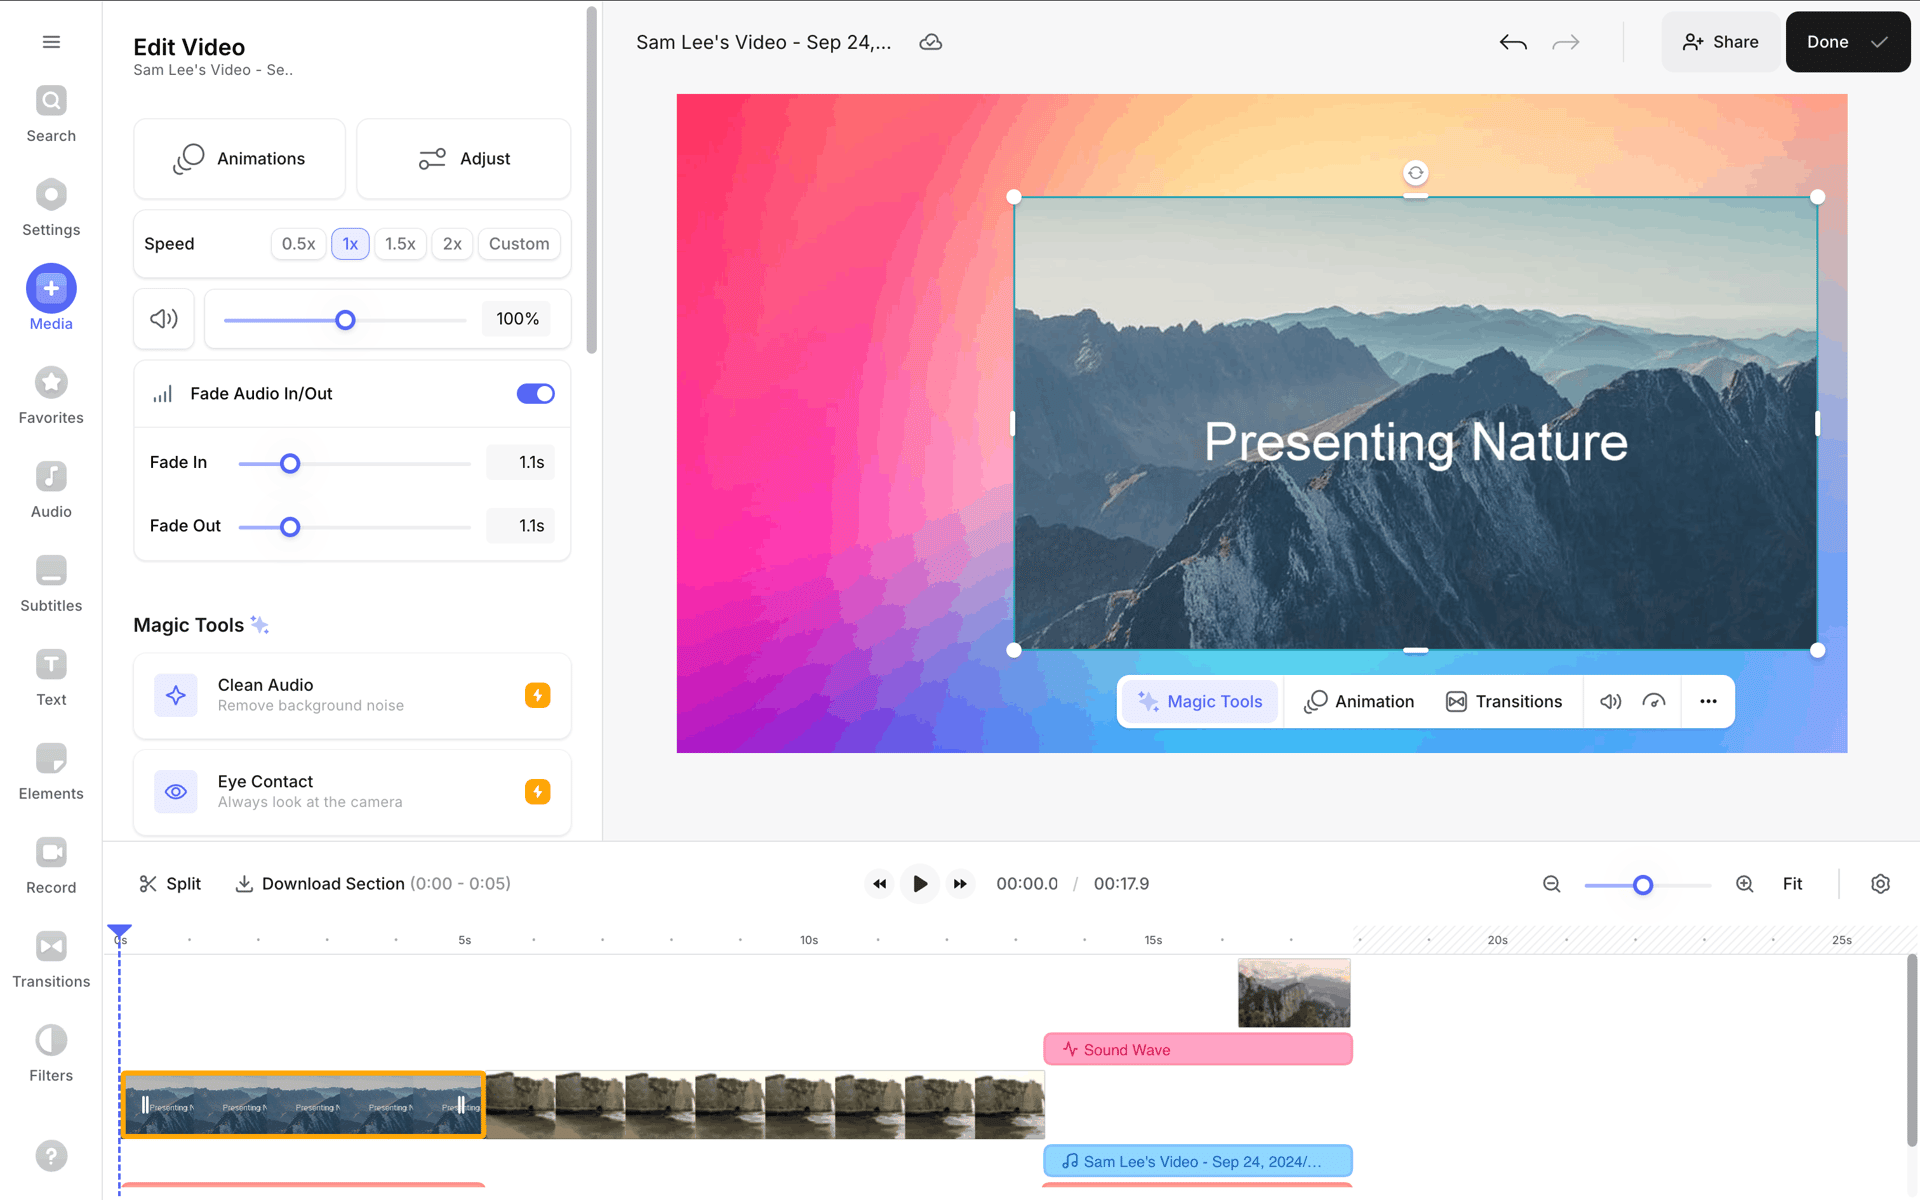This screenshot has width=1920, height=1200.
Task: Play the video
Action: point(920,884)
